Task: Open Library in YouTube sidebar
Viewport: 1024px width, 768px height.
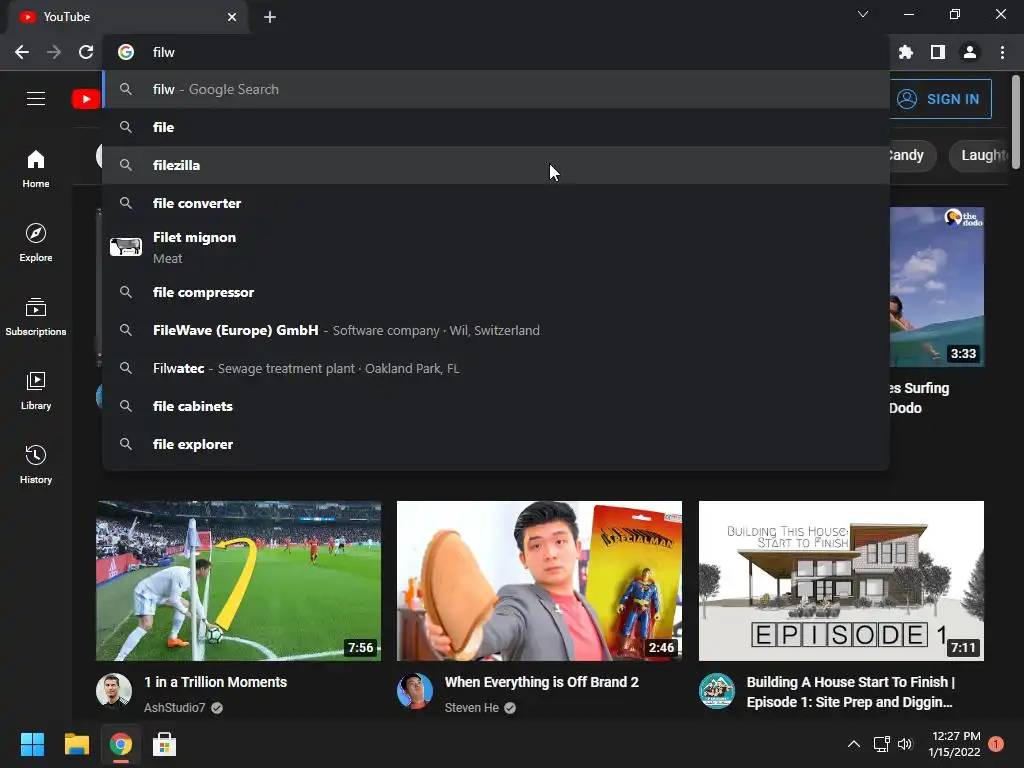Action: tap(36, 391)
